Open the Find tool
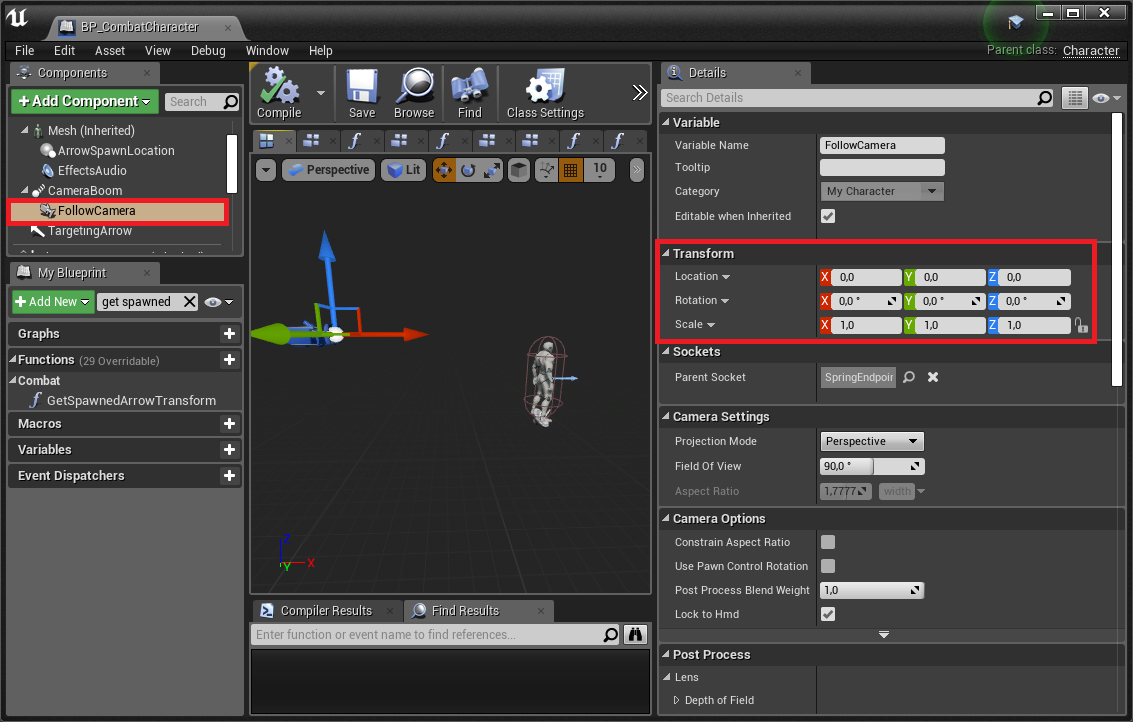Image resolution: width=1133 pixels, height=722 pixels. tap(469, 88)
